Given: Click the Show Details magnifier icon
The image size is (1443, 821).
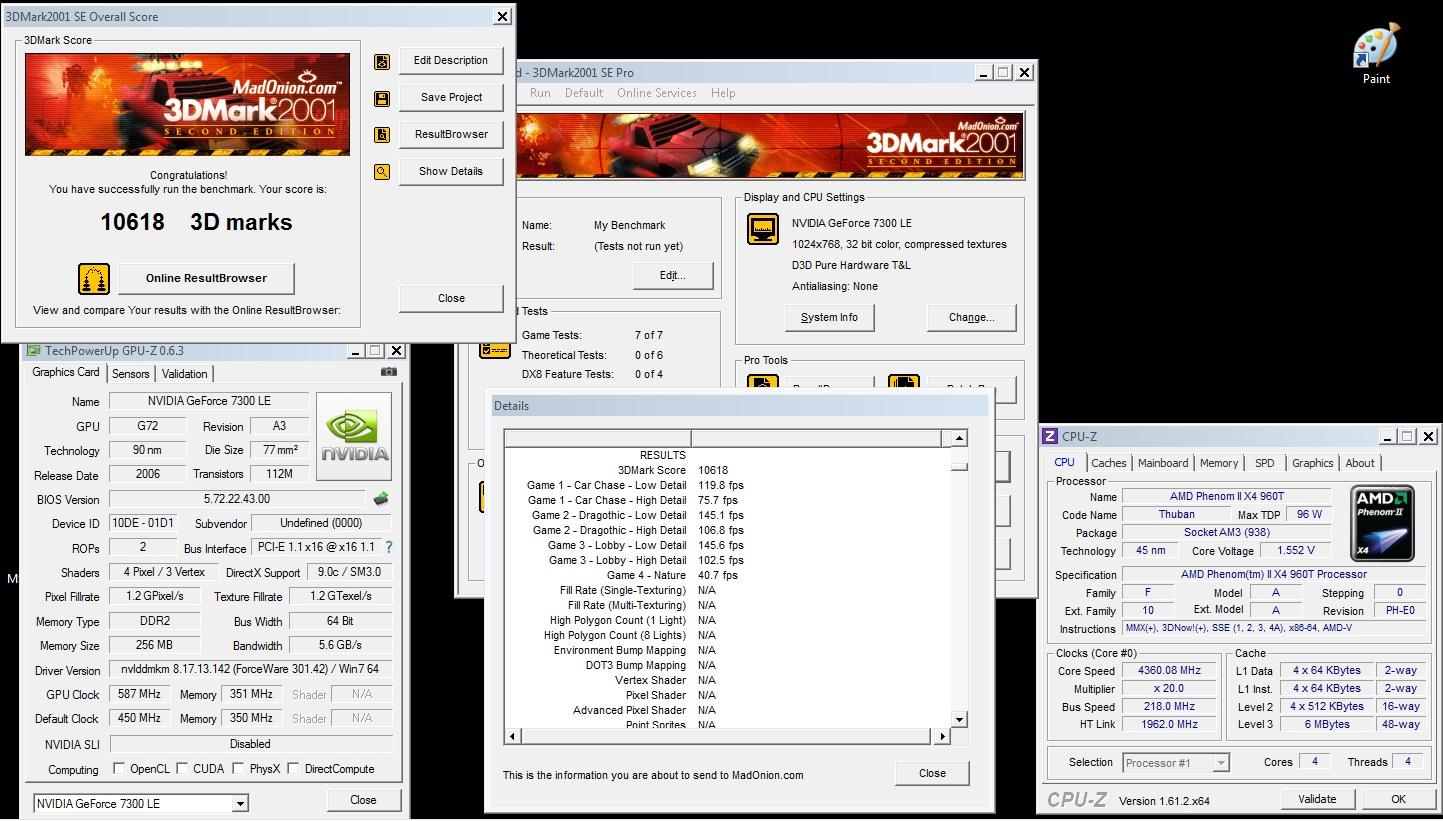Looking at the screenshot, I should [382, 172].
